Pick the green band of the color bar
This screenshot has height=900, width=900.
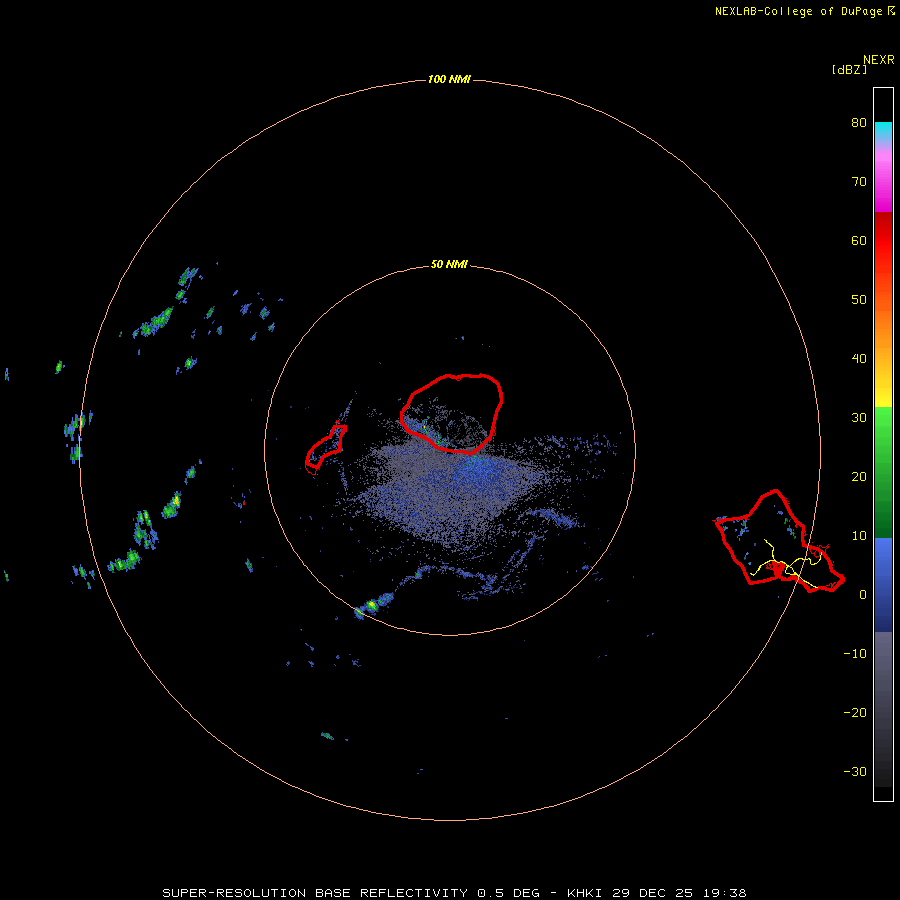(x=883, y=472)
